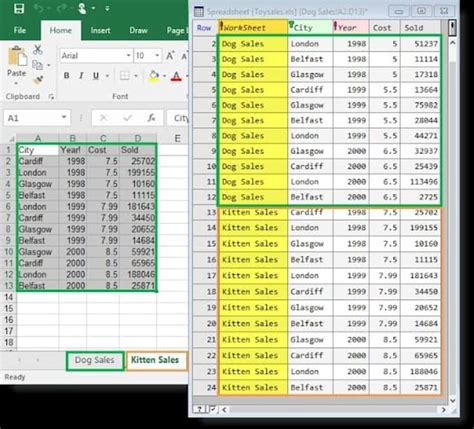
Task: Click the Format Painter brush icon
Action: (x=38, y=80)
